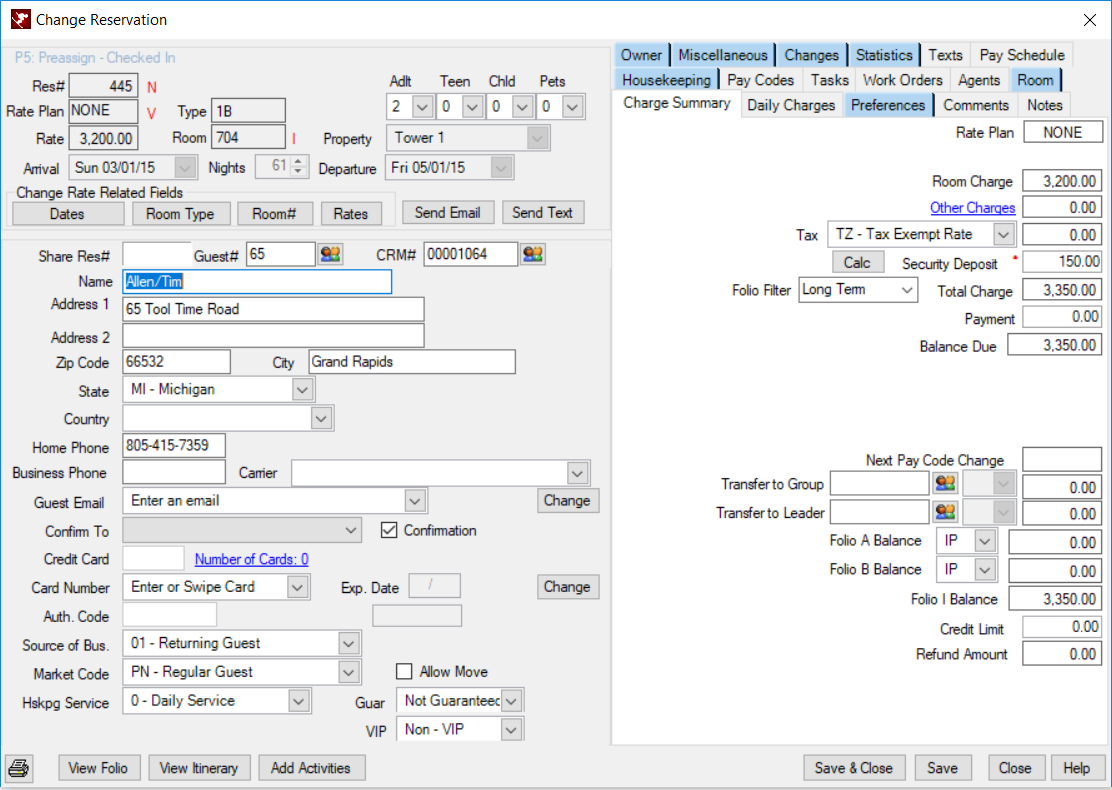Click the CRM lookup icon beside CRM#
1112x790 pixels.
pyautogui.click(x=533, y=254)
